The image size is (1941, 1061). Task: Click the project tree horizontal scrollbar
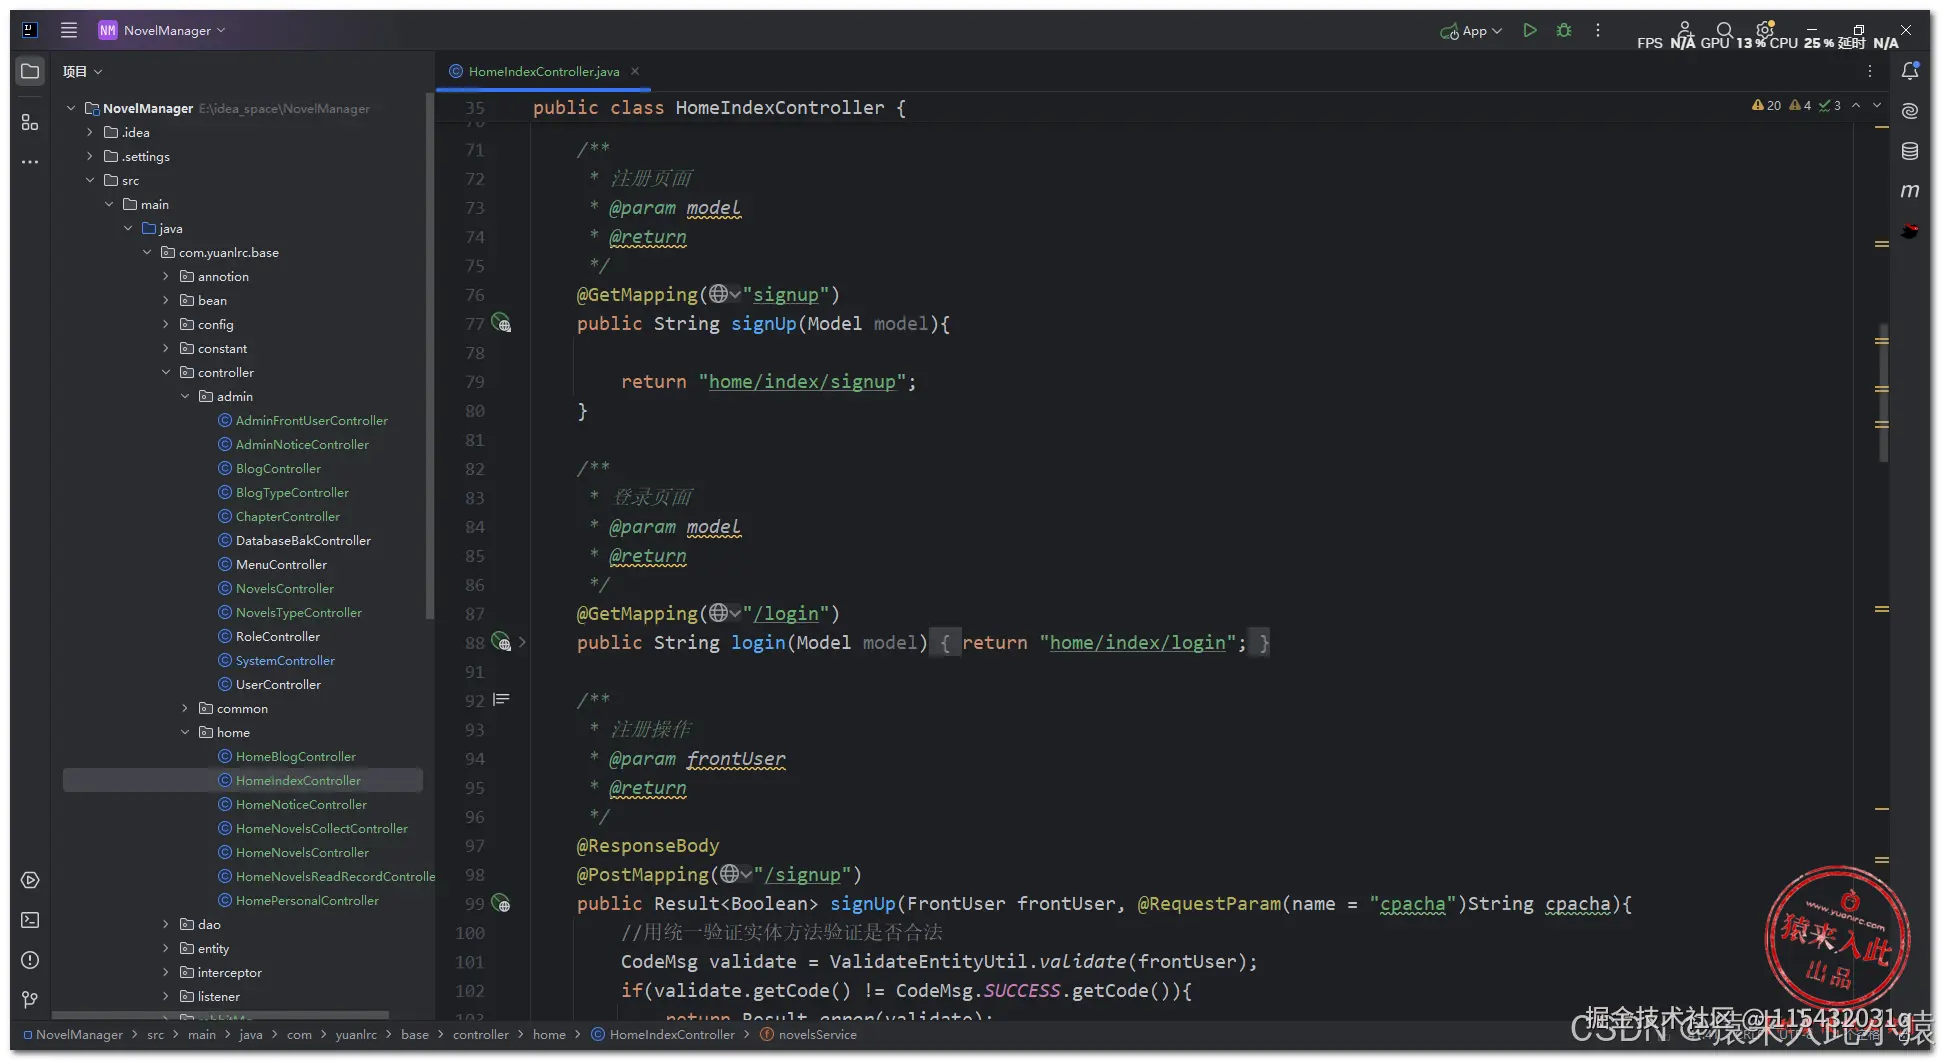[x=220, y=1015]
